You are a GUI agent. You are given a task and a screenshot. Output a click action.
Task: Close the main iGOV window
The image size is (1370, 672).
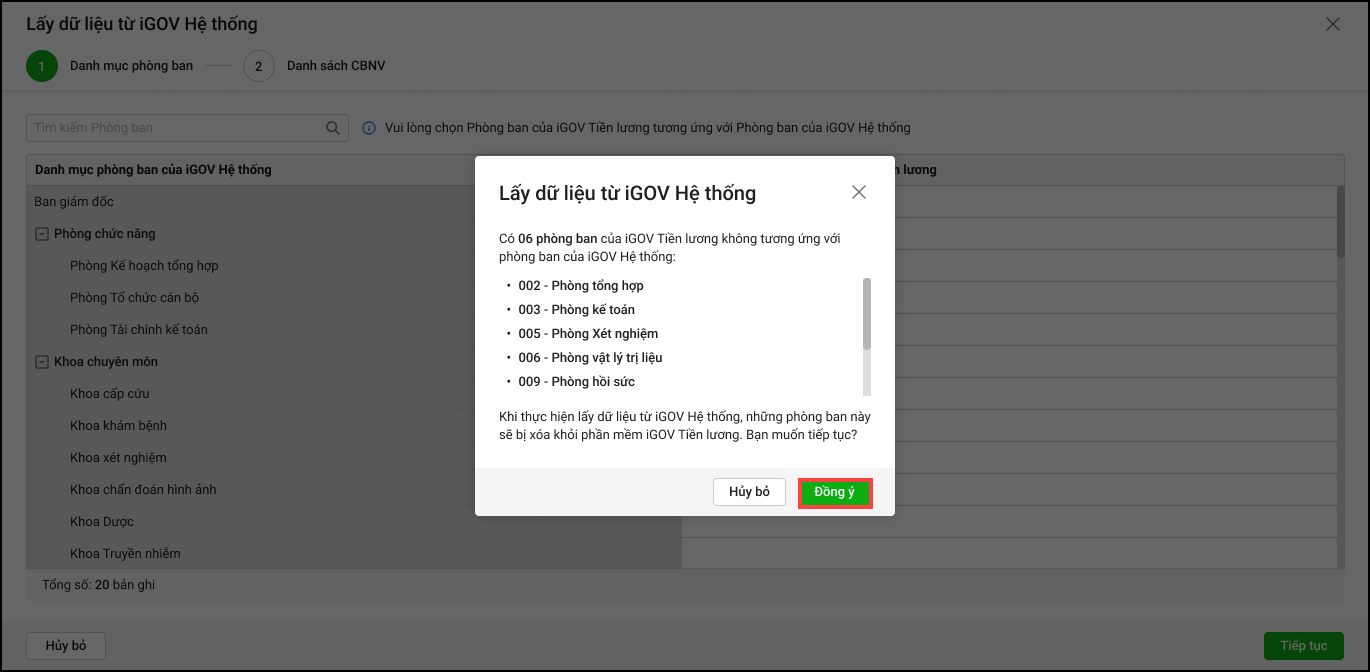click(x=1332, y=24)
